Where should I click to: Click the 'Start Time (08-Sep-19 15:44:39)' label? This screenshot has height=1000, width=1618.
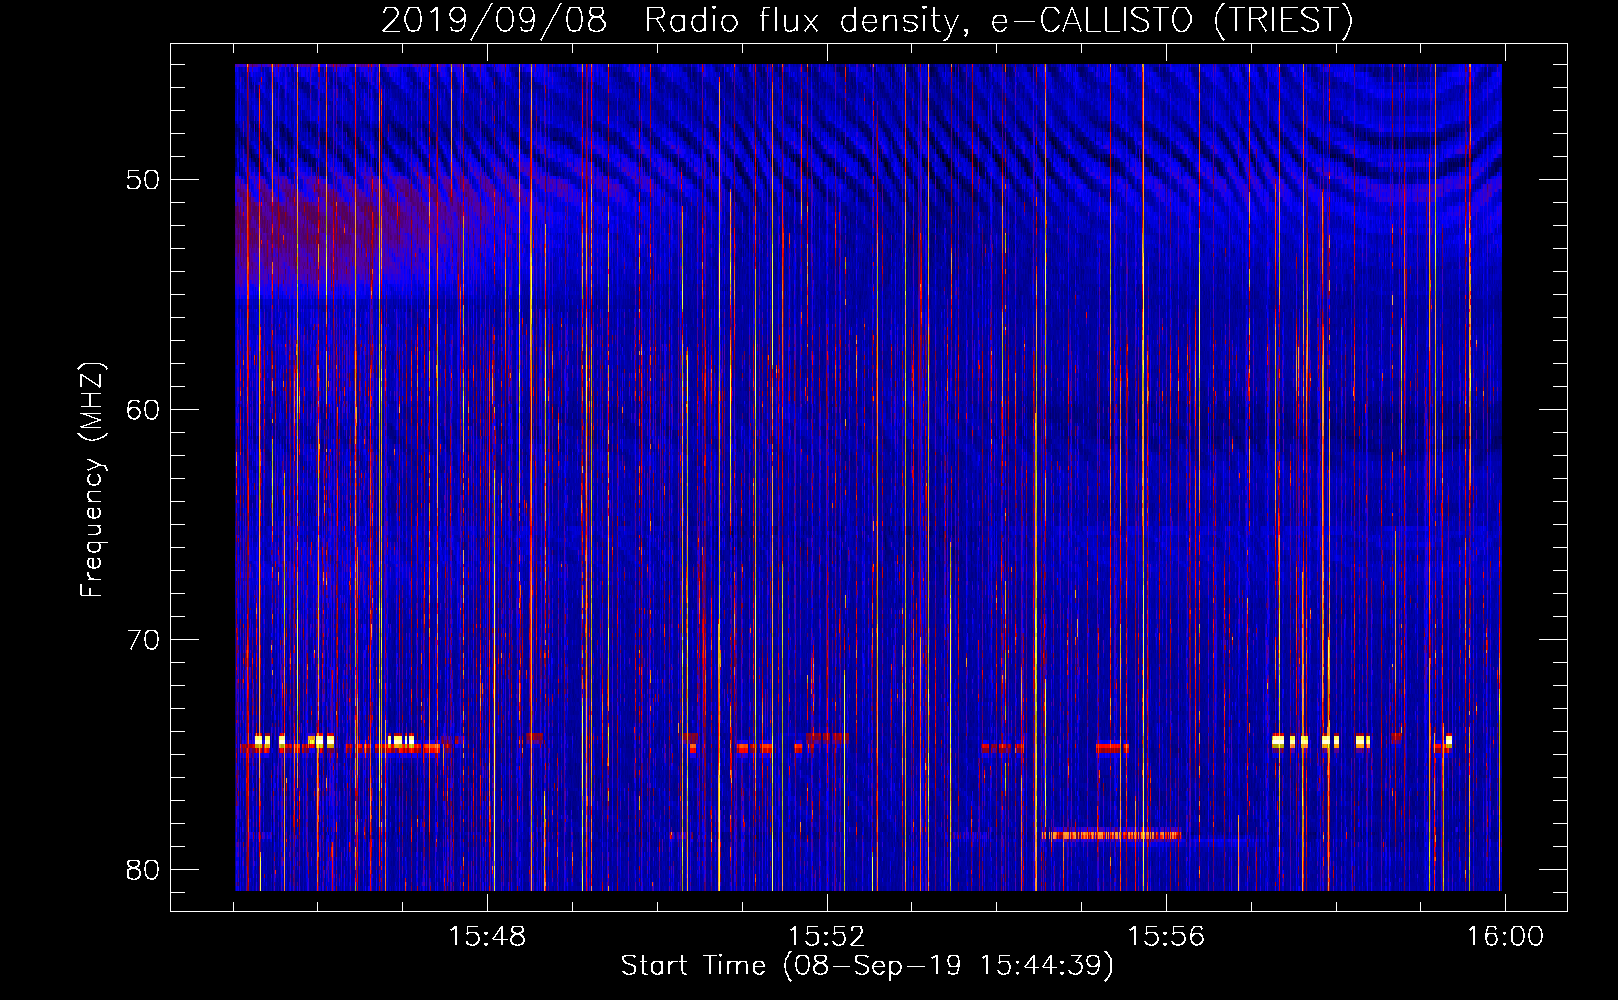(x=867, y=966)
